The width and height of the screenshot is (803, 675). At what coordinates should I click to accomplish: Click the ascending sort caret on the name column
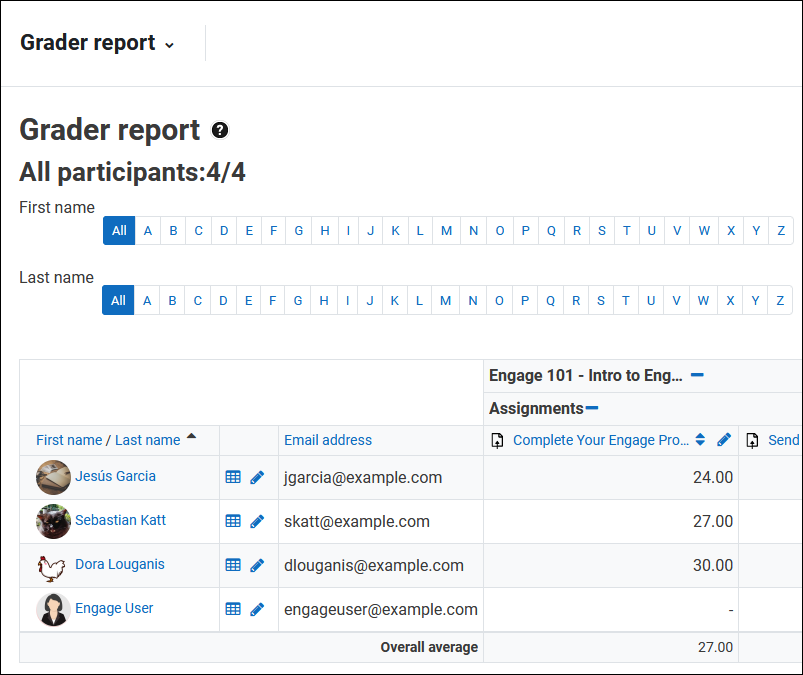pos(191,437)
